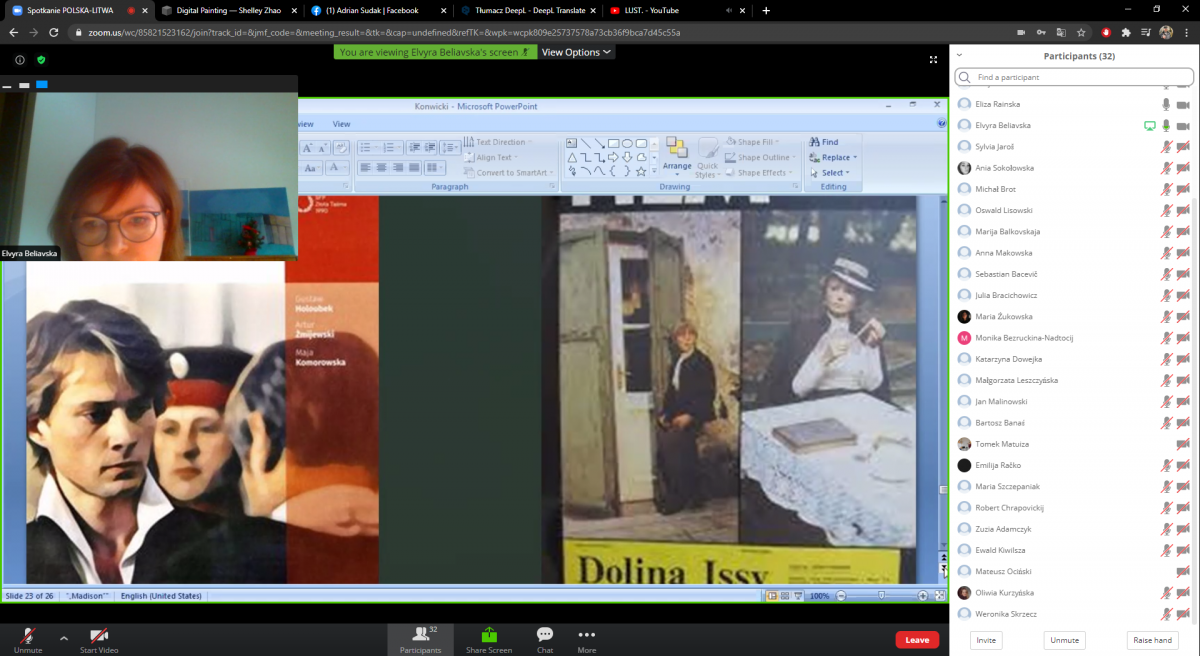Click Find in PowerPoint Editing group
The height and width of the screenshot is (656, 1200).
click(825, 142)
